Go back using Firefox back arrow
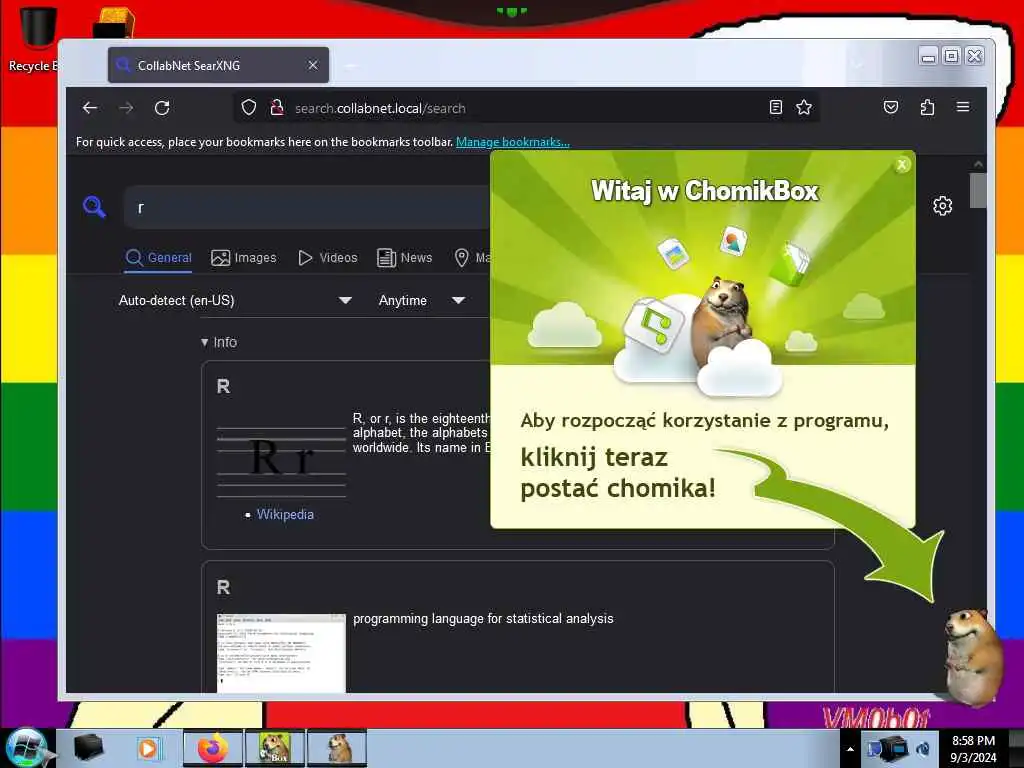 coord(90,108)
